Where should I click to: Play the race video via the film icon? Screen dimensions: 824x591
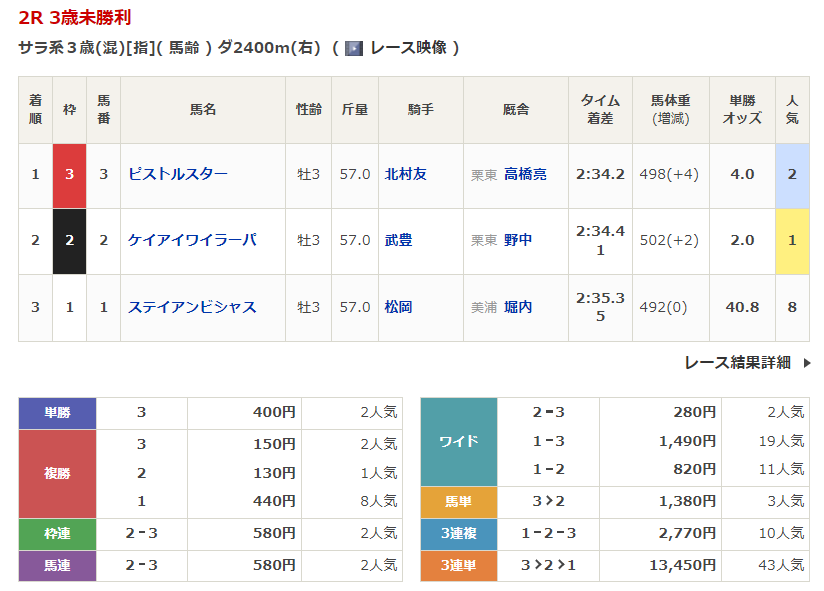[354, 48]
